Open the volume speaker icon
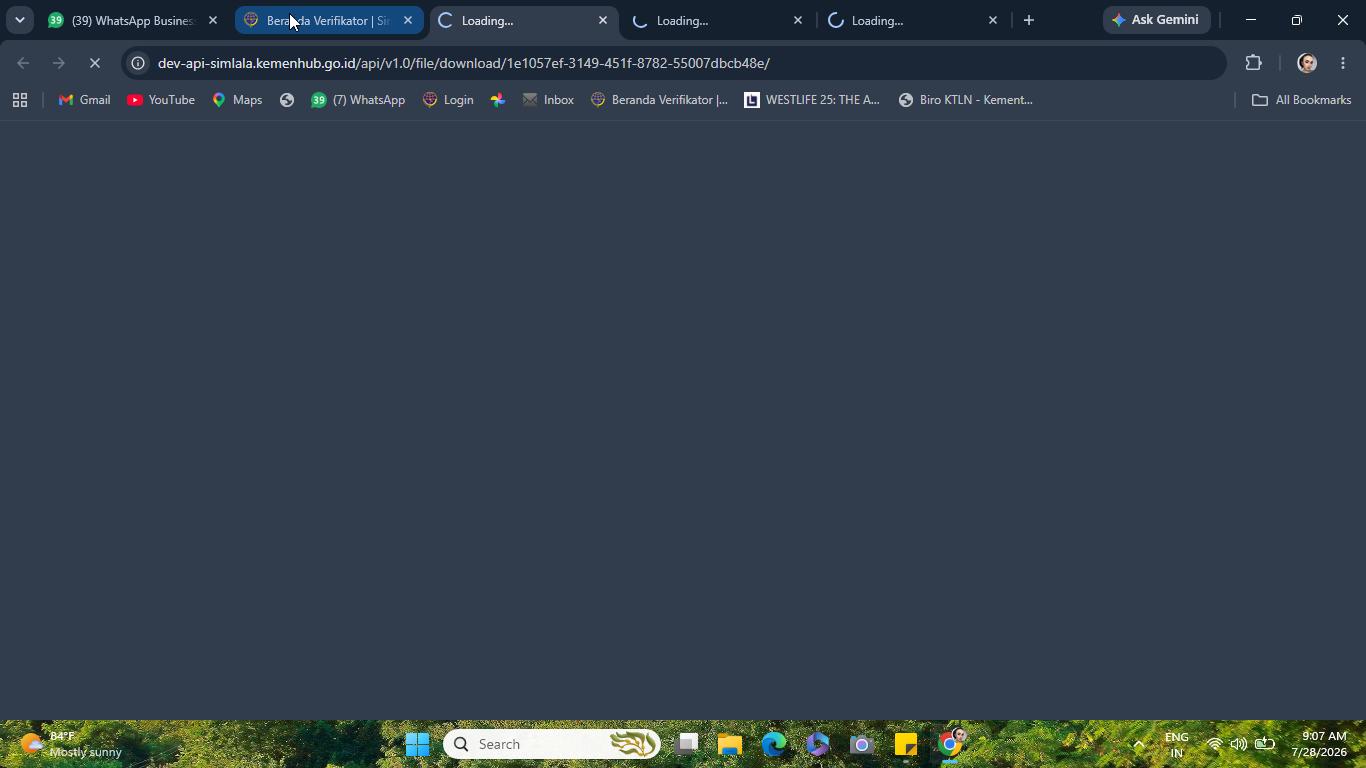Viewport: 1366px width, 768px height. click(x=1239, y=744)
